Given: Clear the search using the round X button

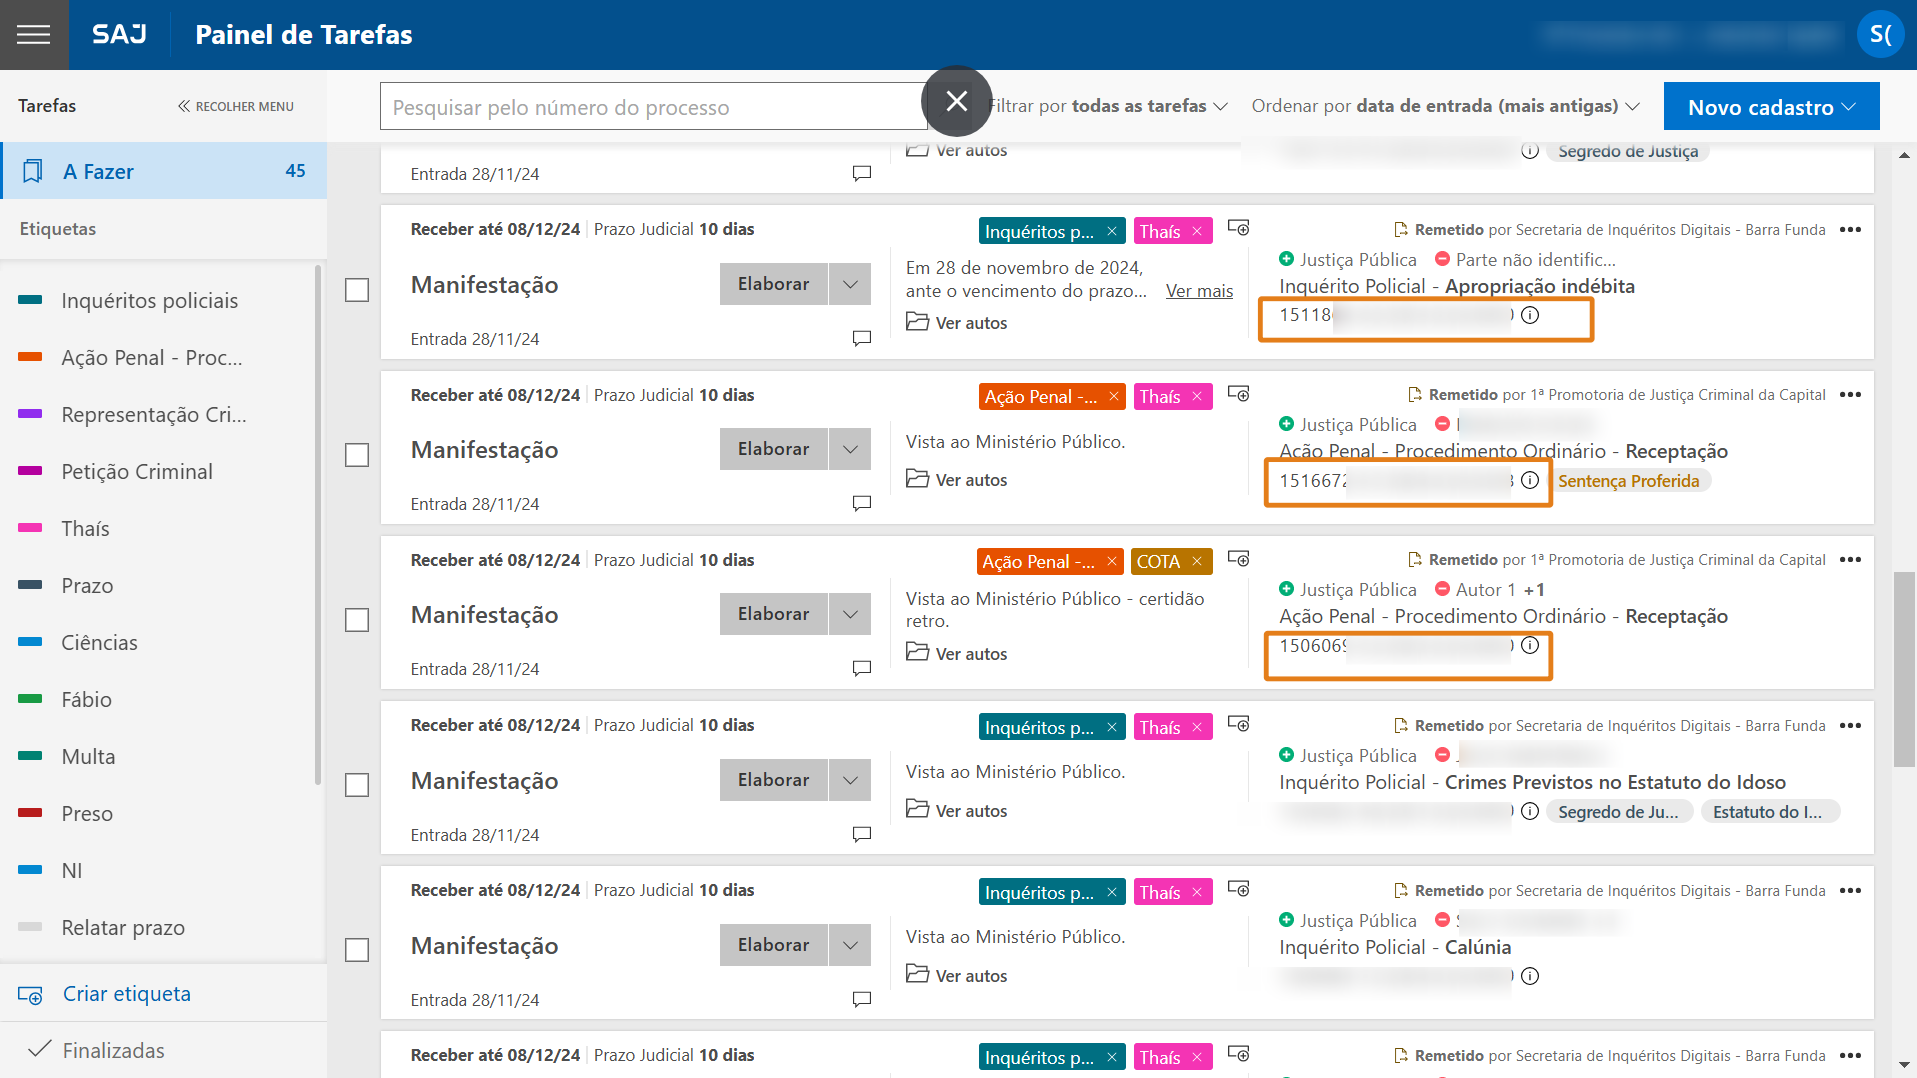Looking at the screenshot, I should 956,101.
